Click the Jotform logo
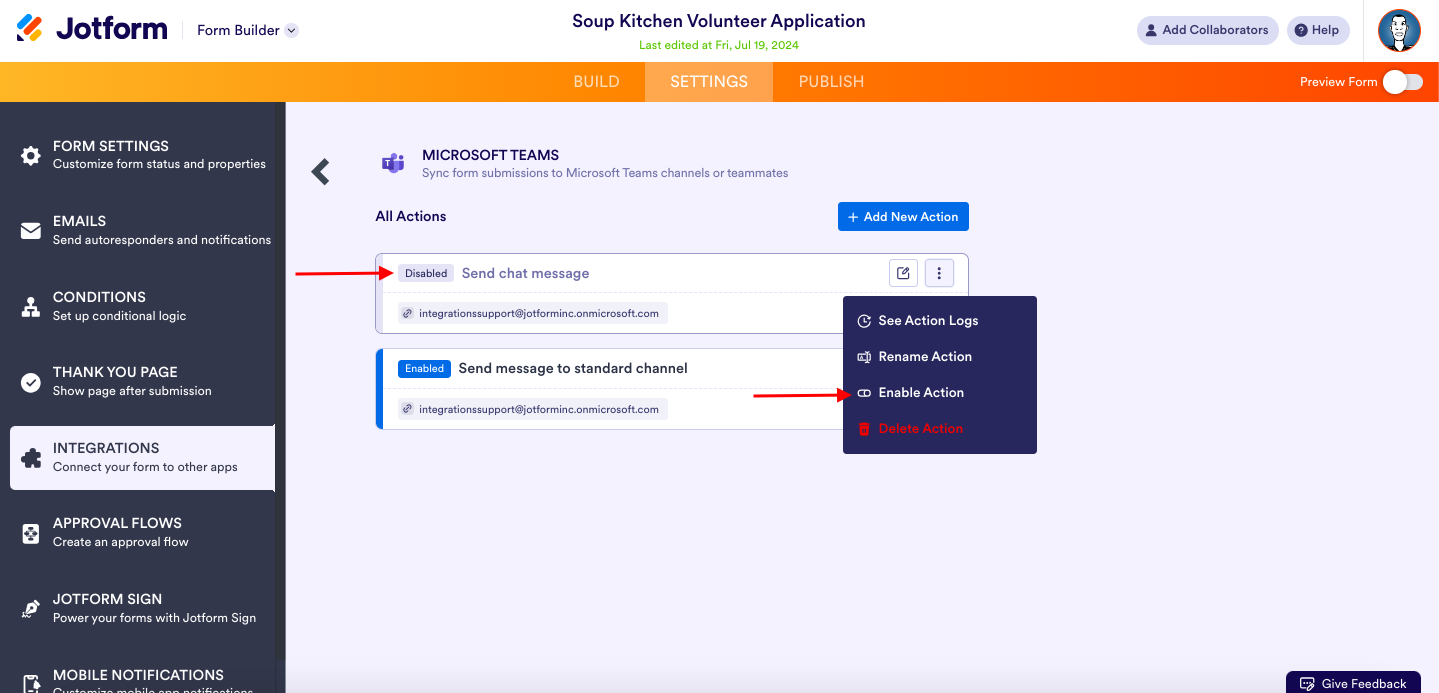 [92, 29]
